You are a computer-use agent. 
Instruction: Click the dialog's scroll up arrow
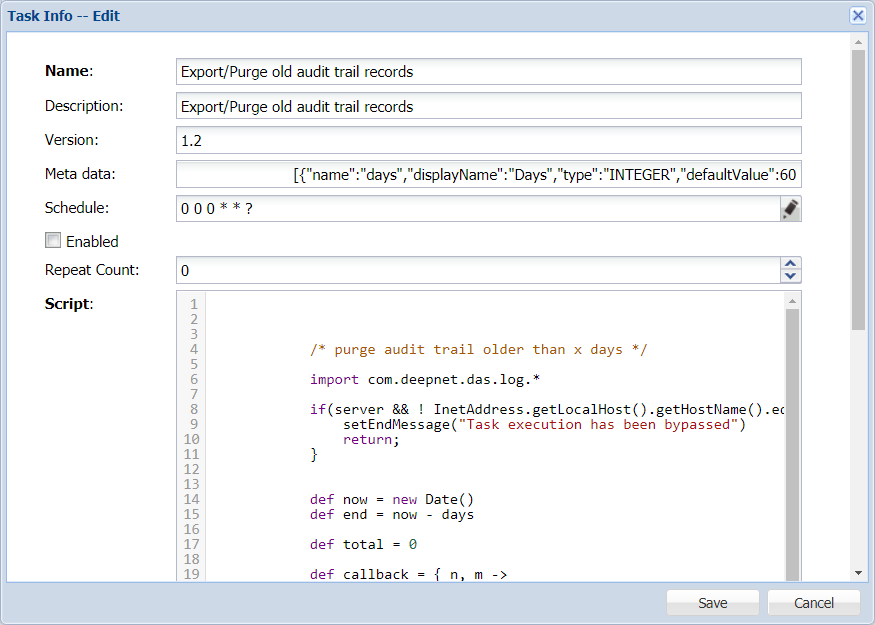tap(858, 42)
